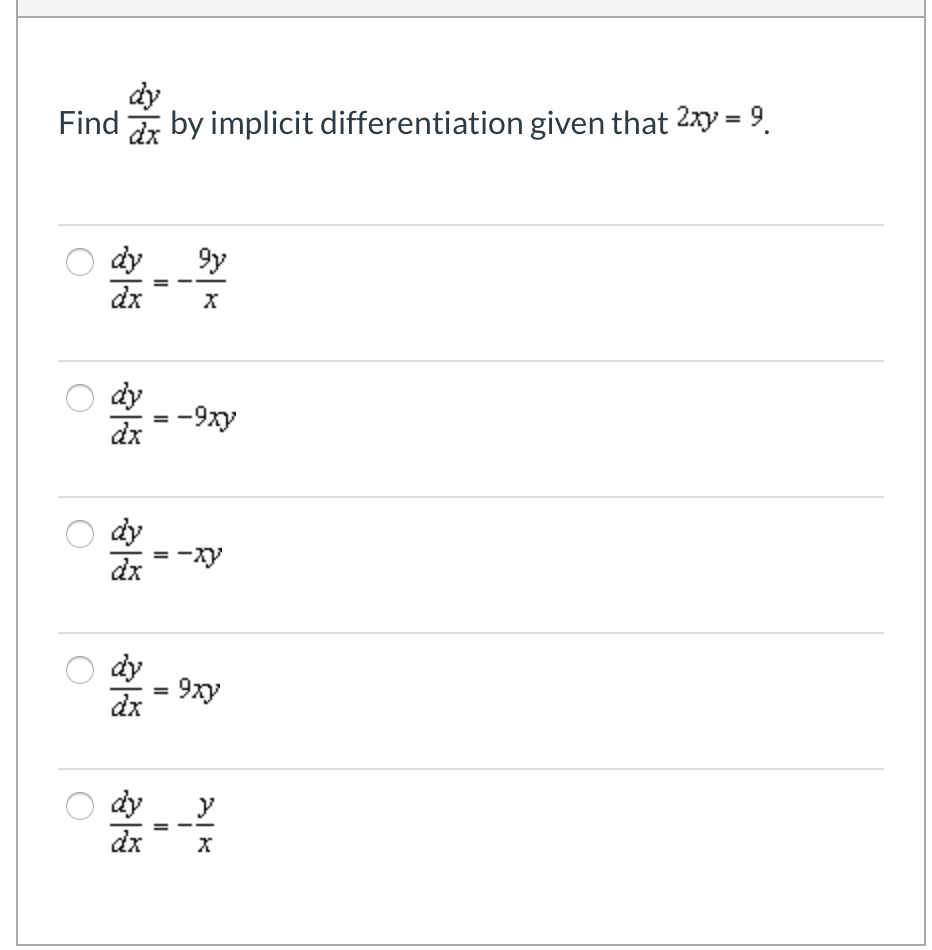This screenshot has width=932, height=950.
Task: Select the radio button for dy/dx = -9xy
Action: (x=79, y=397)
